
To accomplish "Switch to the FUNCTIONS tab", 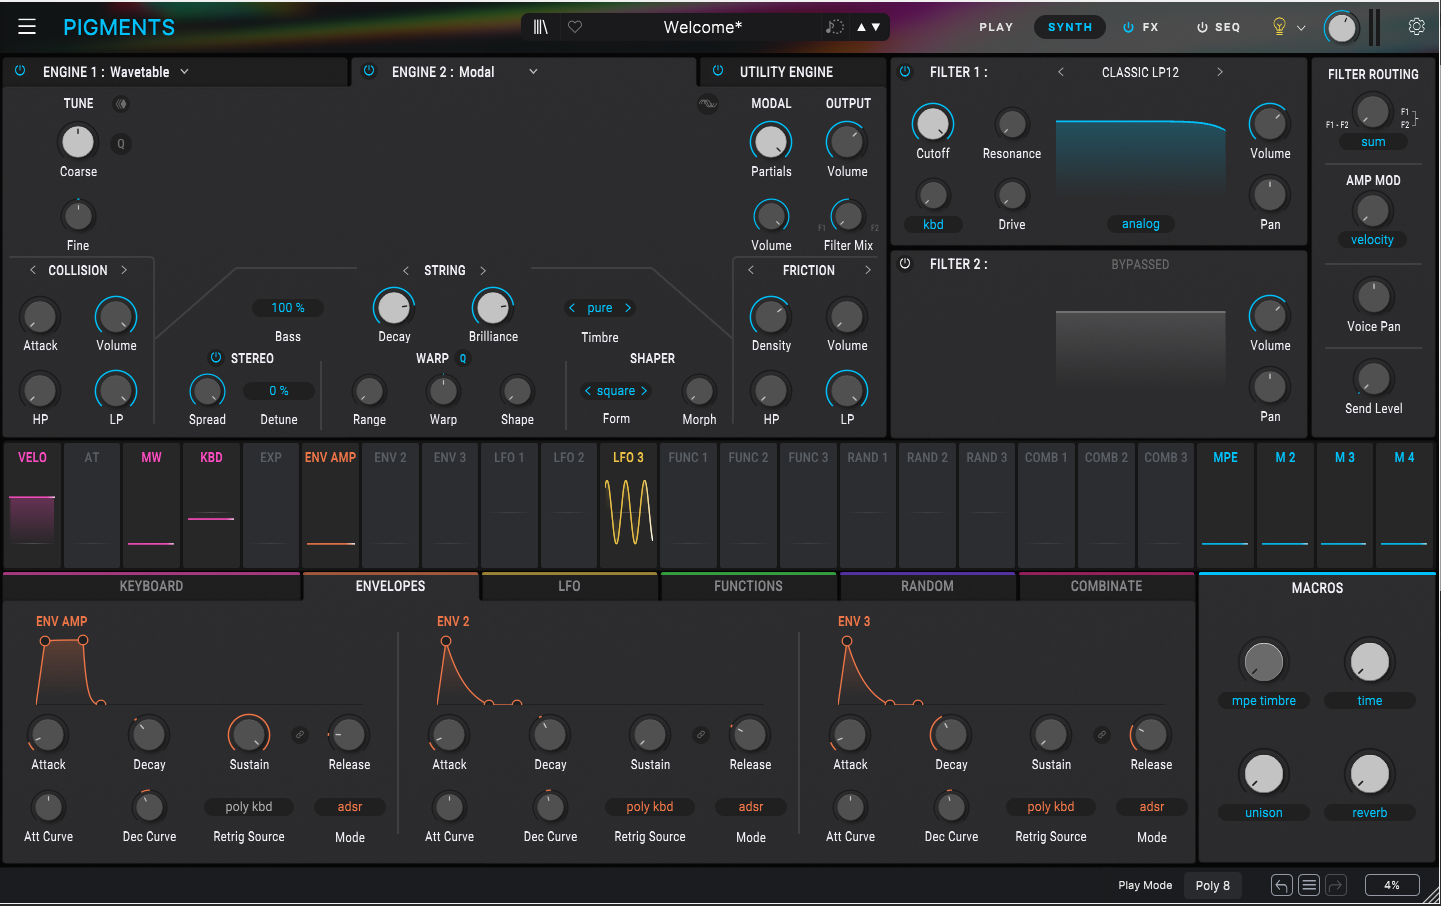I will [x=748, y=586].
